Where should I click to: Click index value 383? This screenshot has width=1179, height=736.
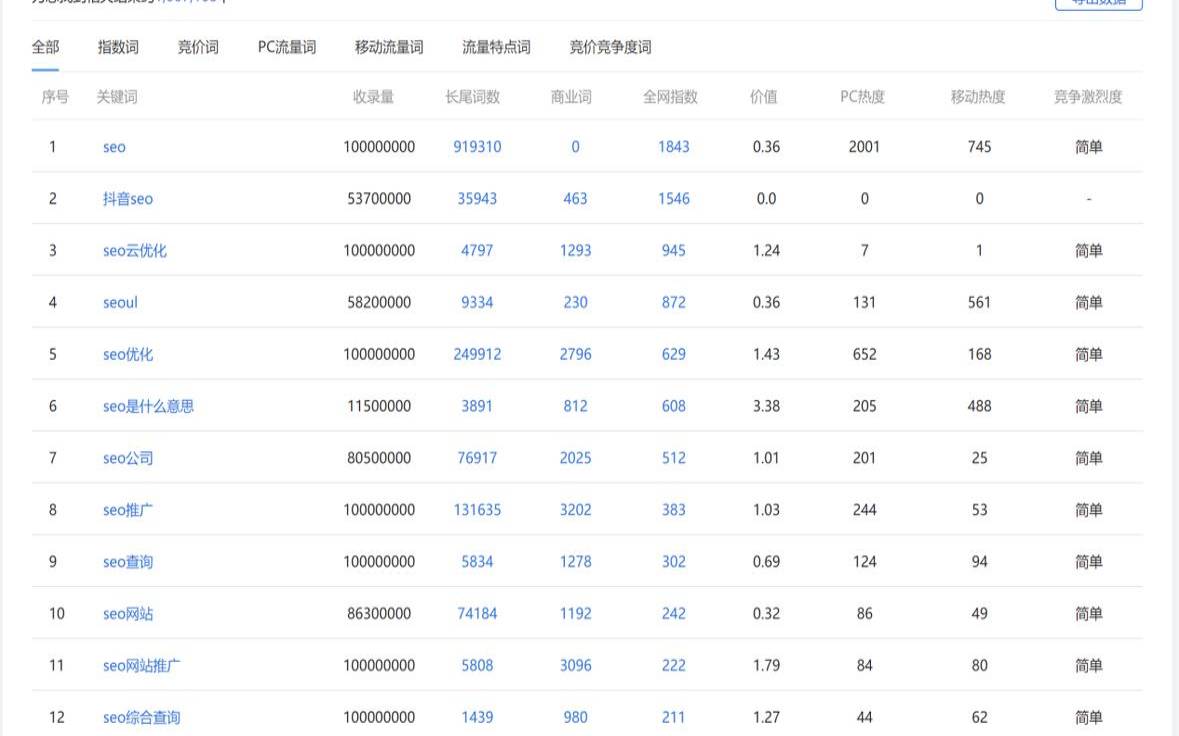point(674,510)
